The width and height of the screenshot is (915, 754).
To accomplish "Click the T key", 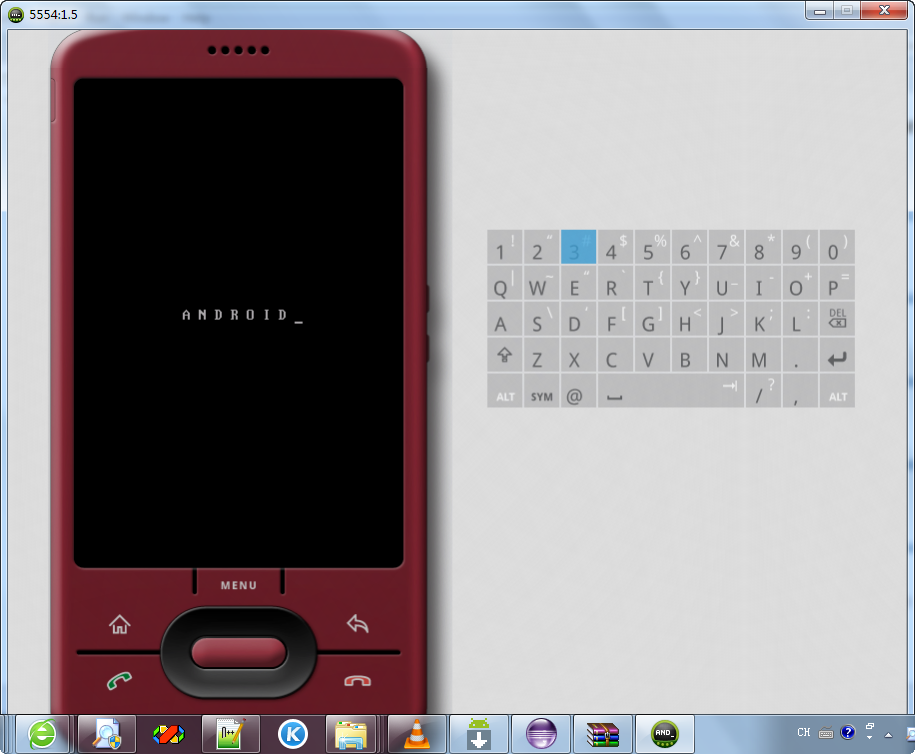I will click(652, 283).
